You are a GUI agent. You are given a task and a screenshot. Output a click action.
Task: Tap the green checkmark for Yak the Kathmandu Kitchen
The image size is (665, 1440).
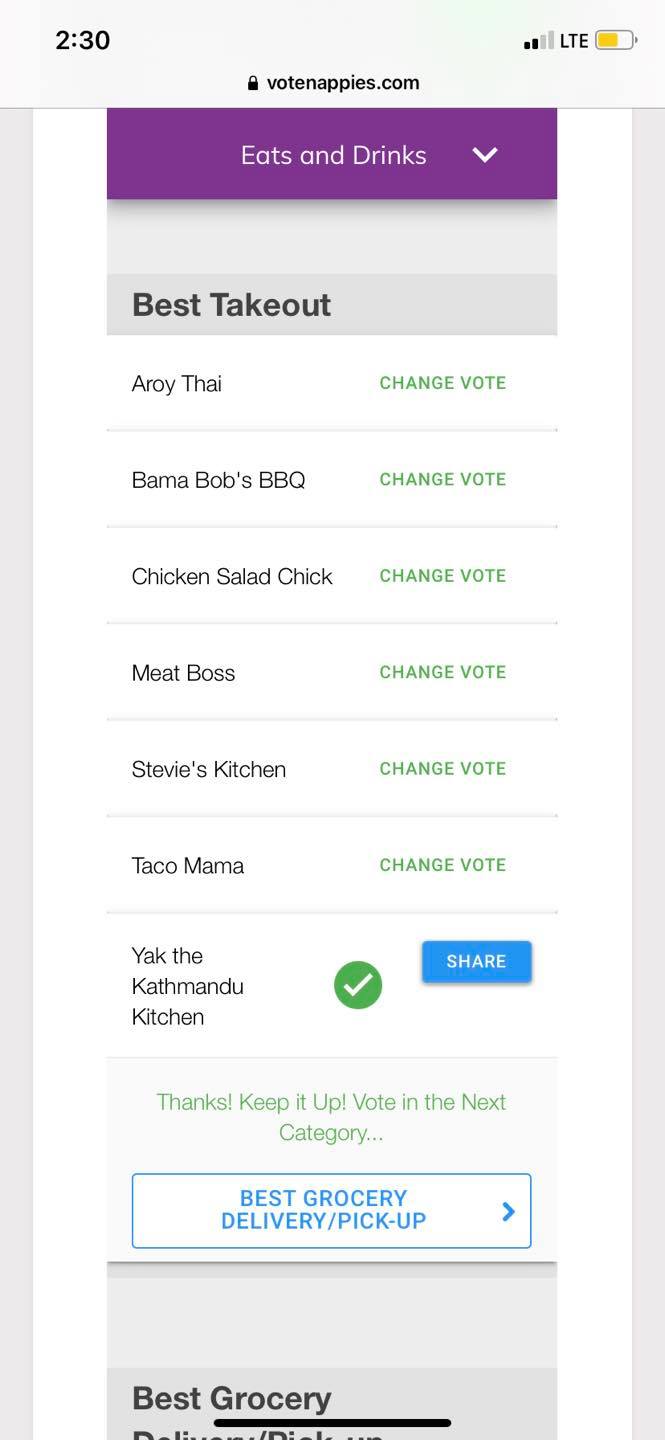click(x=358, y=985)
